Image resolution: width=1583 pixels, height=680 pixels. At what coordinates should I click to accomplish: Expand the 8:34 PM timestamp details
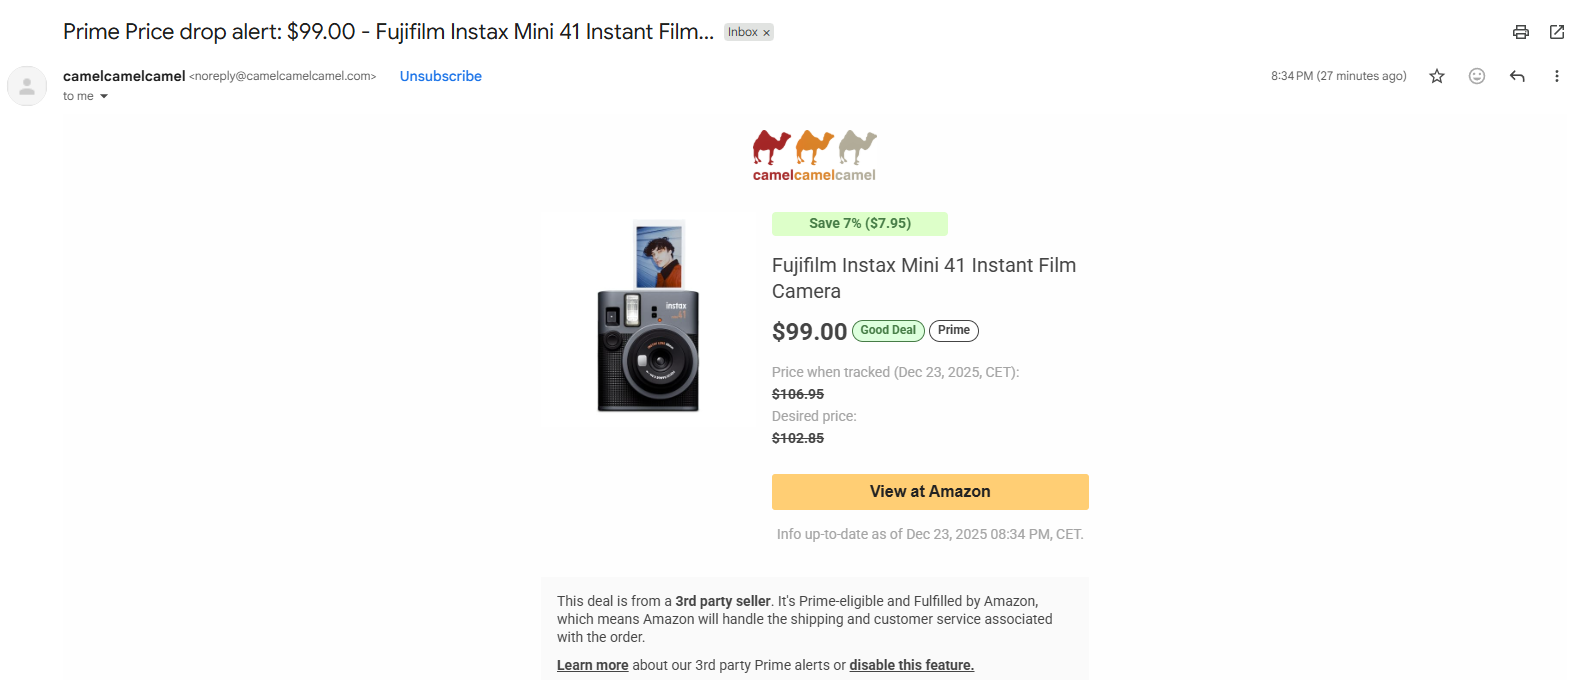[x=1338, y=75]
